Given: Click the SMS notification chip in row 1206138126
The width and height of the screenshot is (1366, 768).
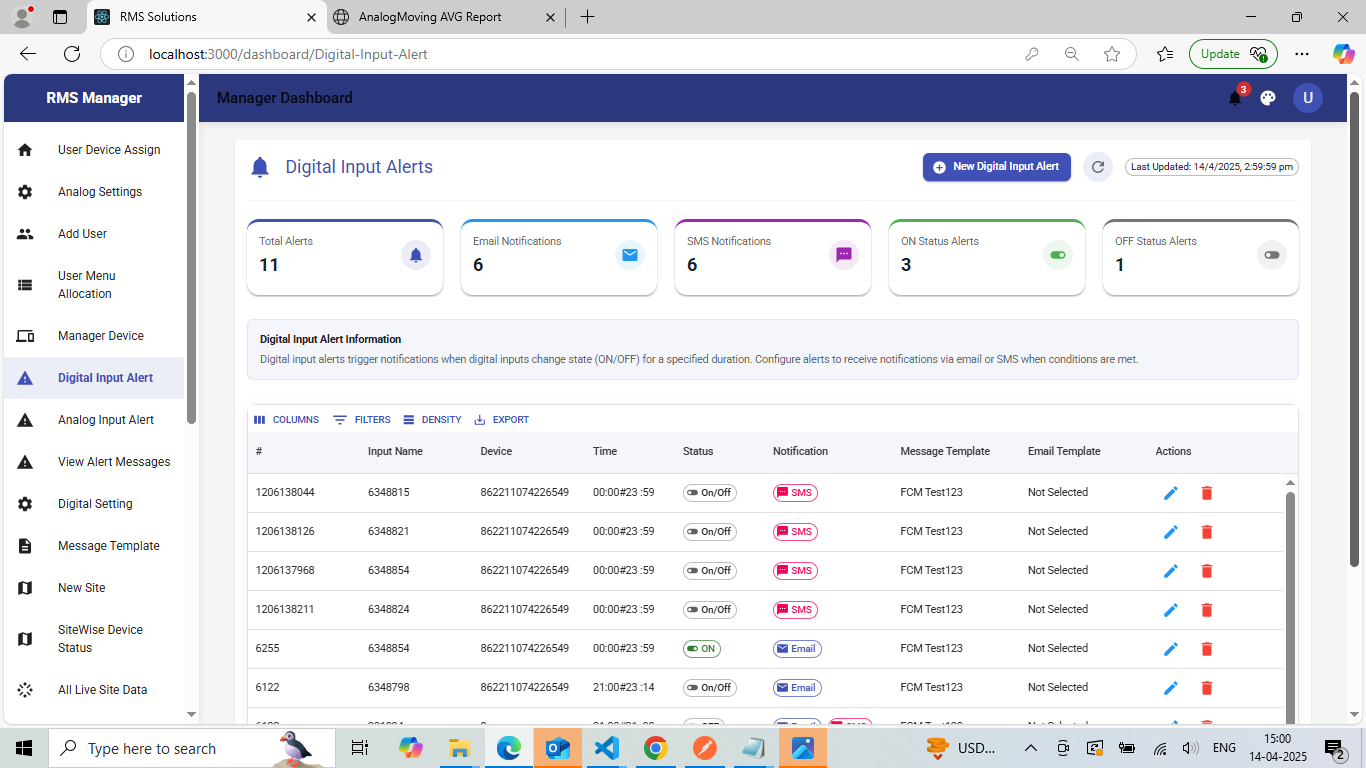Looking at the screenshot, I should point(795,532).
